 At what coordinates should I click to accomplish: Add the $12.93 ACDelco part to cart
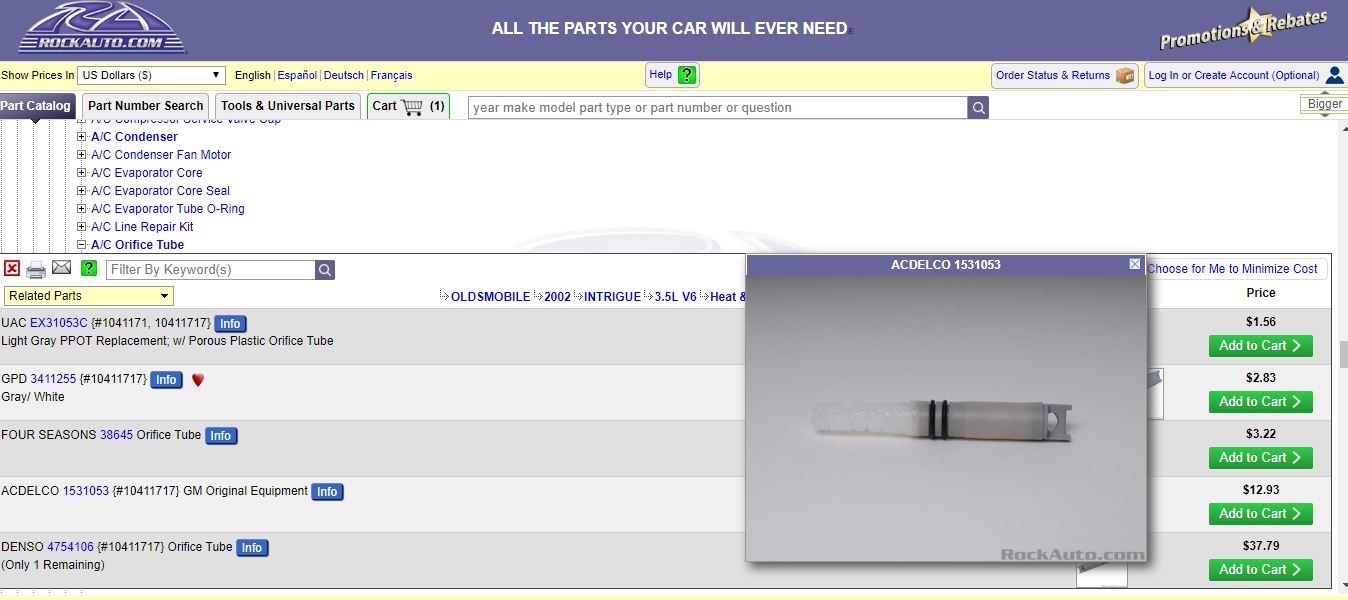pyautogui.click(x=1260, y=514)
